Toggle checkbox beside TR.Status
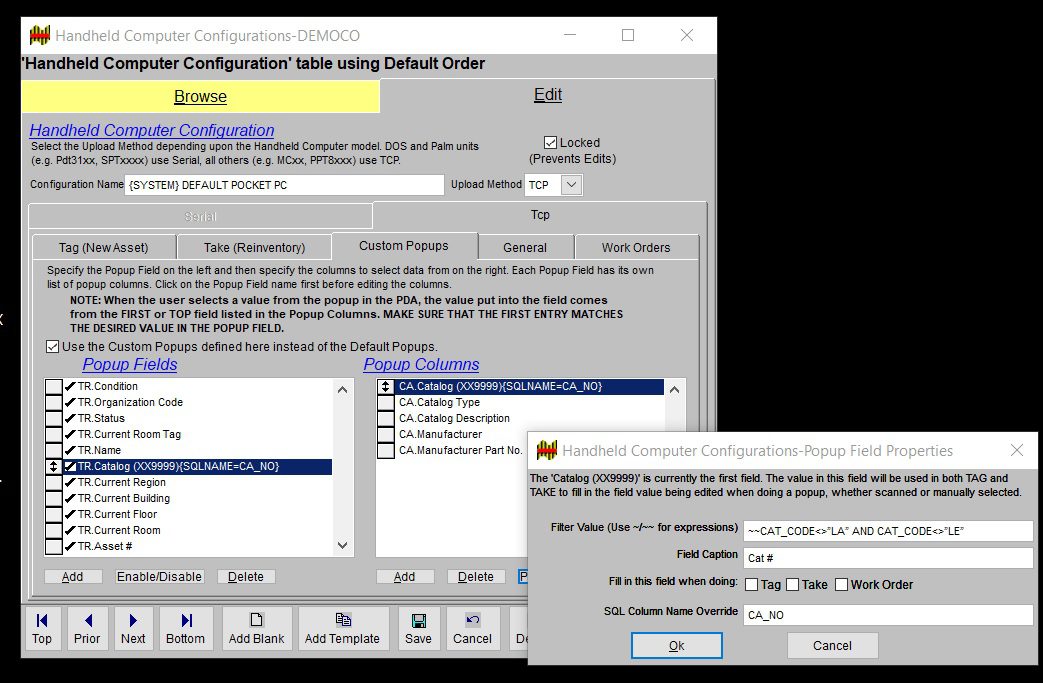Viewport: 1043px width, 683px height. point(54,418)
